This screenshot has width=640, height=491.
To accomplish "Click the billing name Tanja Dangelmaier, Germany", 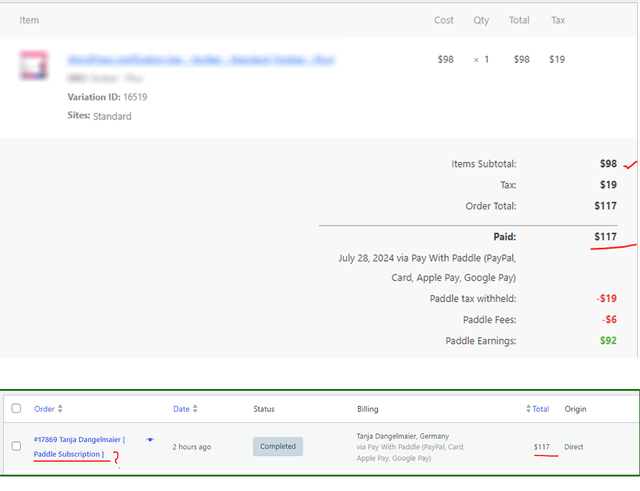I will pos(403,436).
